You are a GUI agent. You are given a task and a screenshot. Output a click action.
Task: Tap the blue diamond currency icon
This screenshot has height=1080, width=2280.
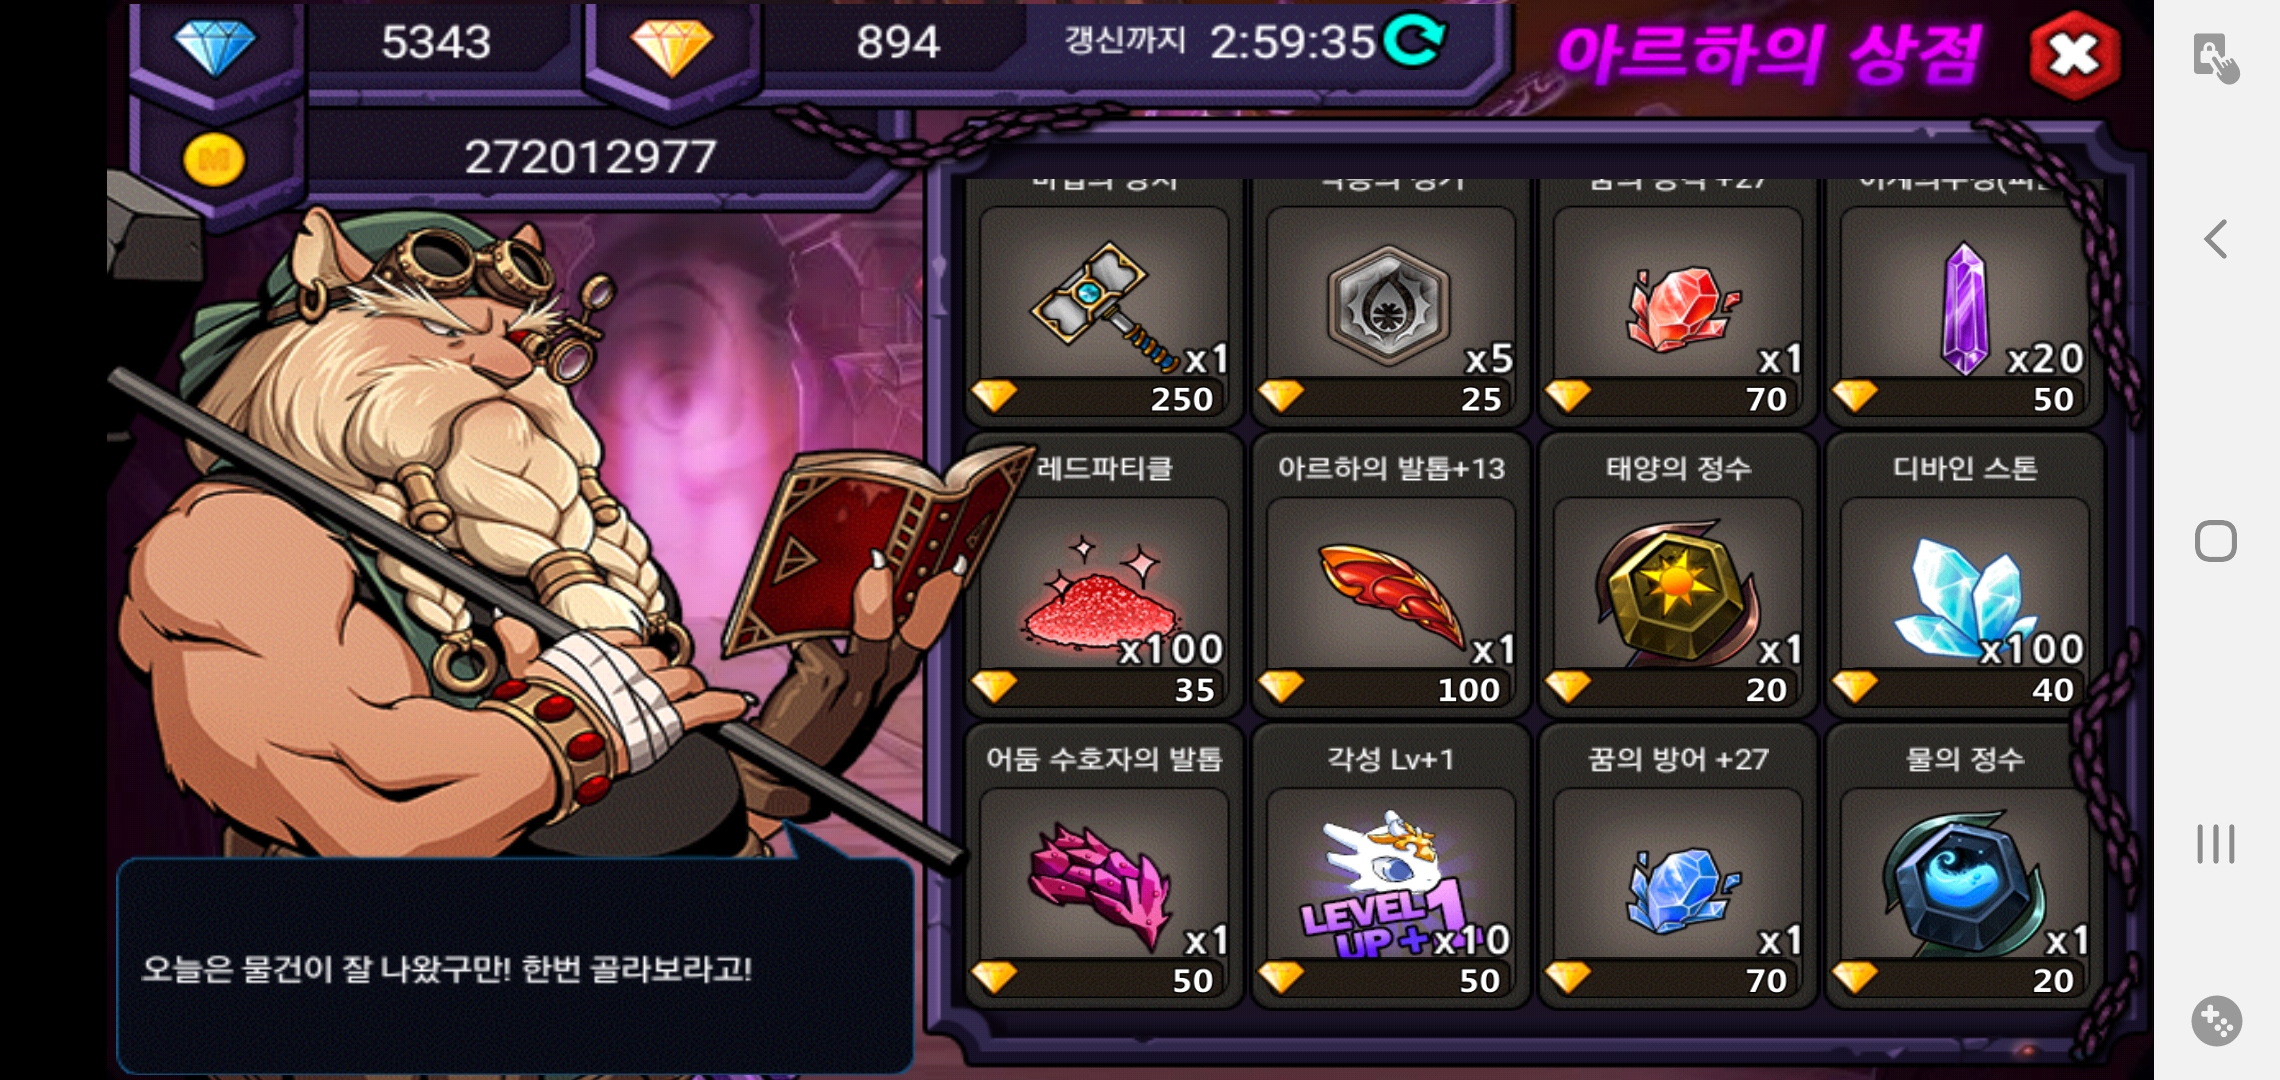[x=215, y=46]
